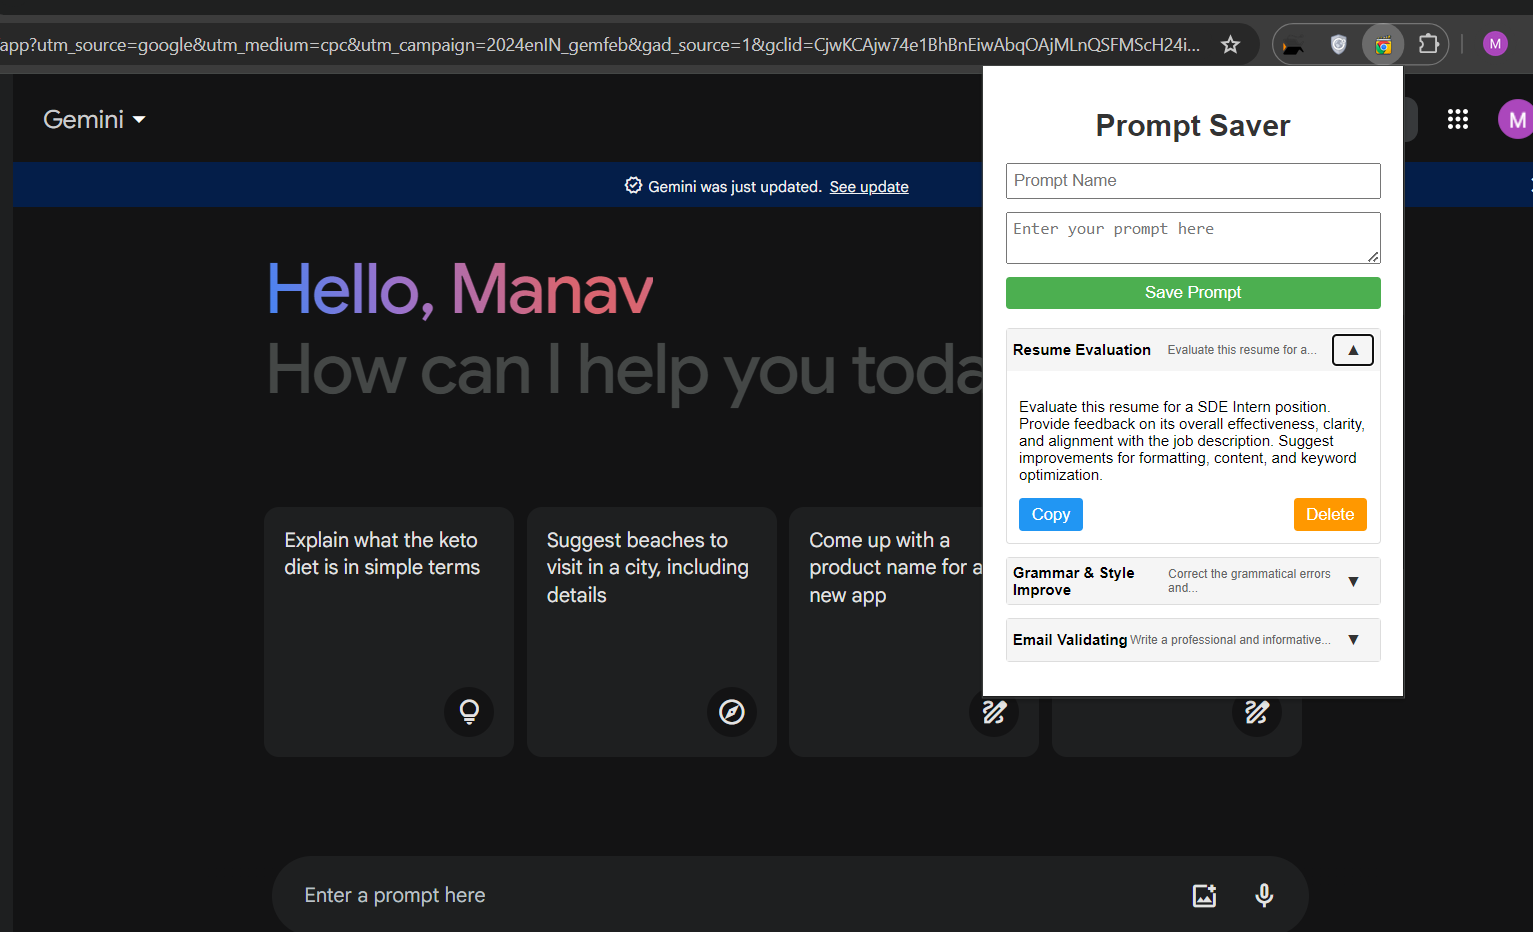Open the Gemini model dropdown
This screenshot has width=1533, height=932.
point(95,119)
